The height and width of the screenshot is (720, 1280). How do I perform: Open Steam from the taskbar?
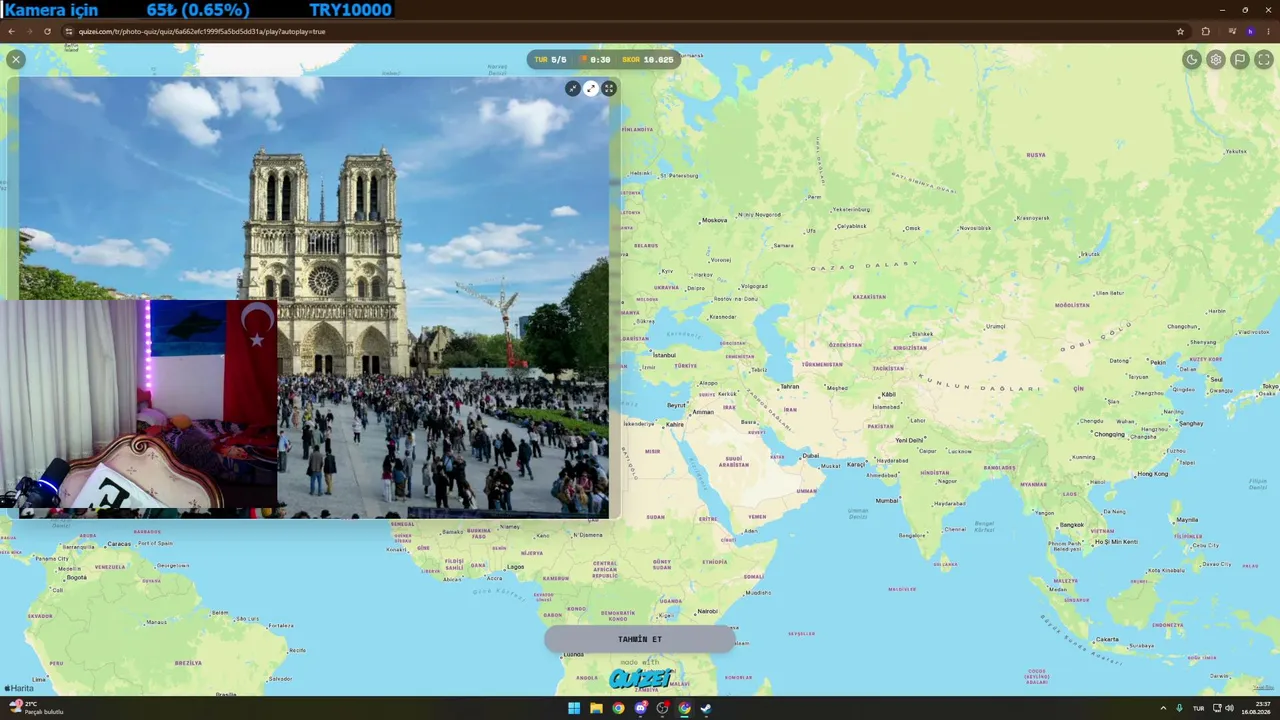[x=706, y=708]
